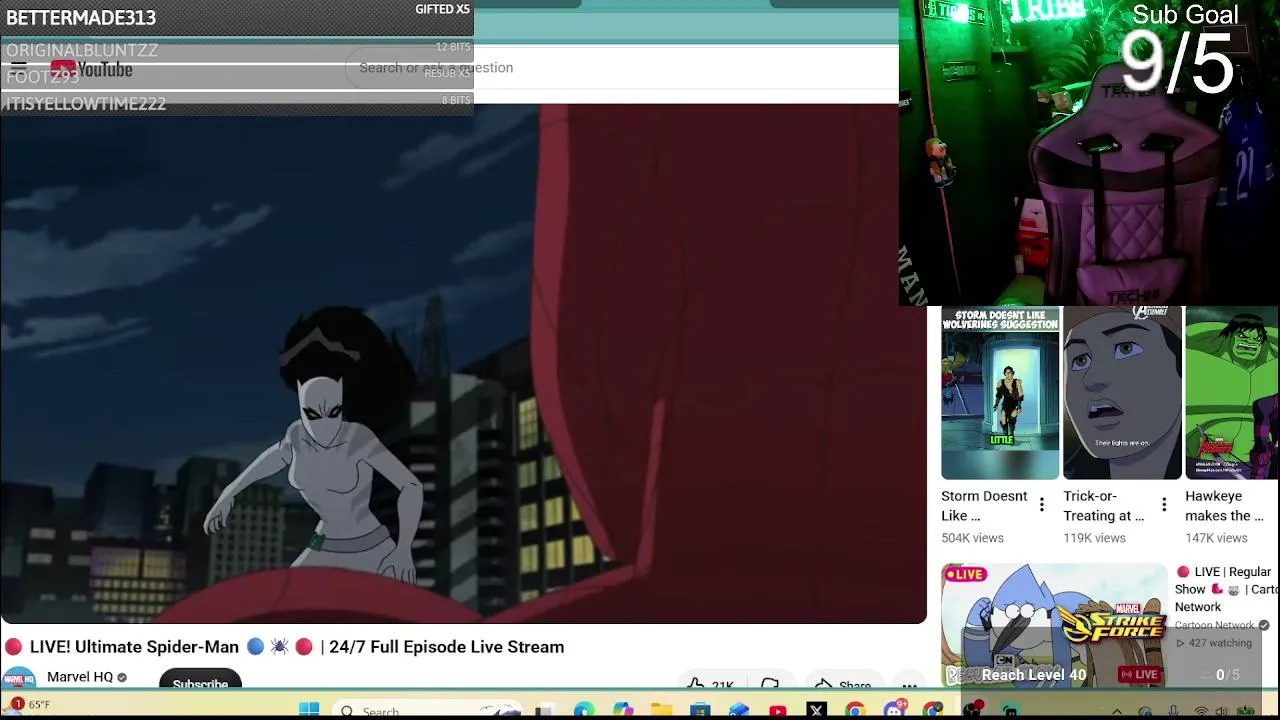Open options for 'Storm Doesnt Like' short
The image size is (1280, 720).
point(1042,505)
